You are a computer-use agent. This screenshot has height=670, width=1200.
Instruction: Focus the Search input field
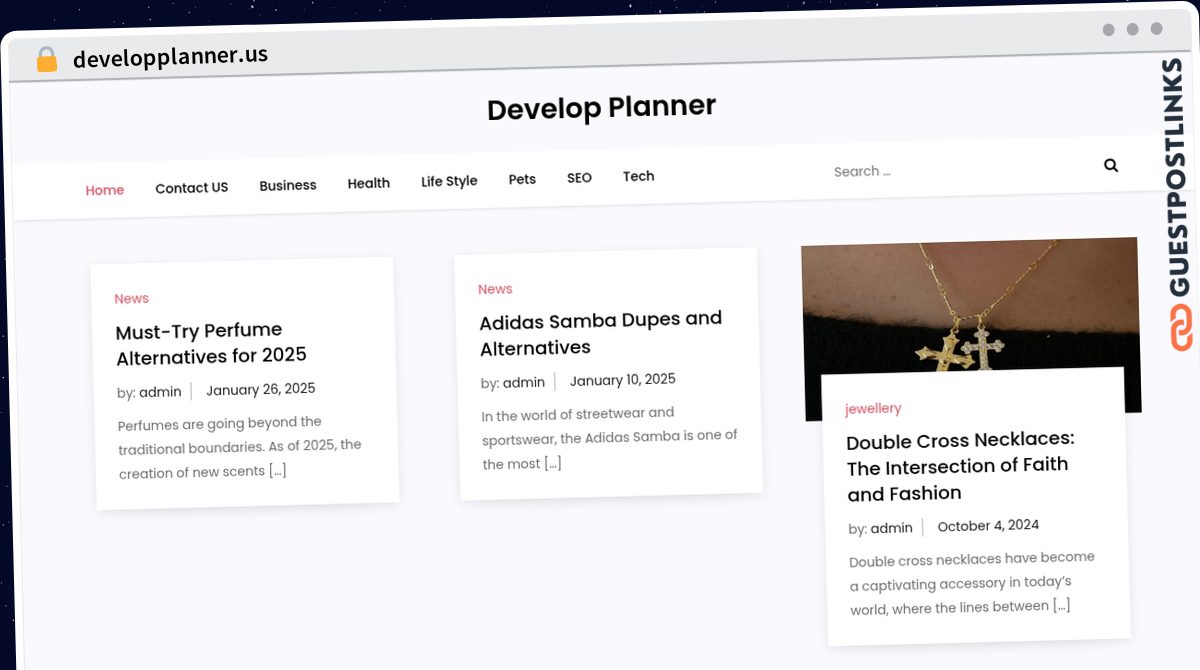point(960,170)
